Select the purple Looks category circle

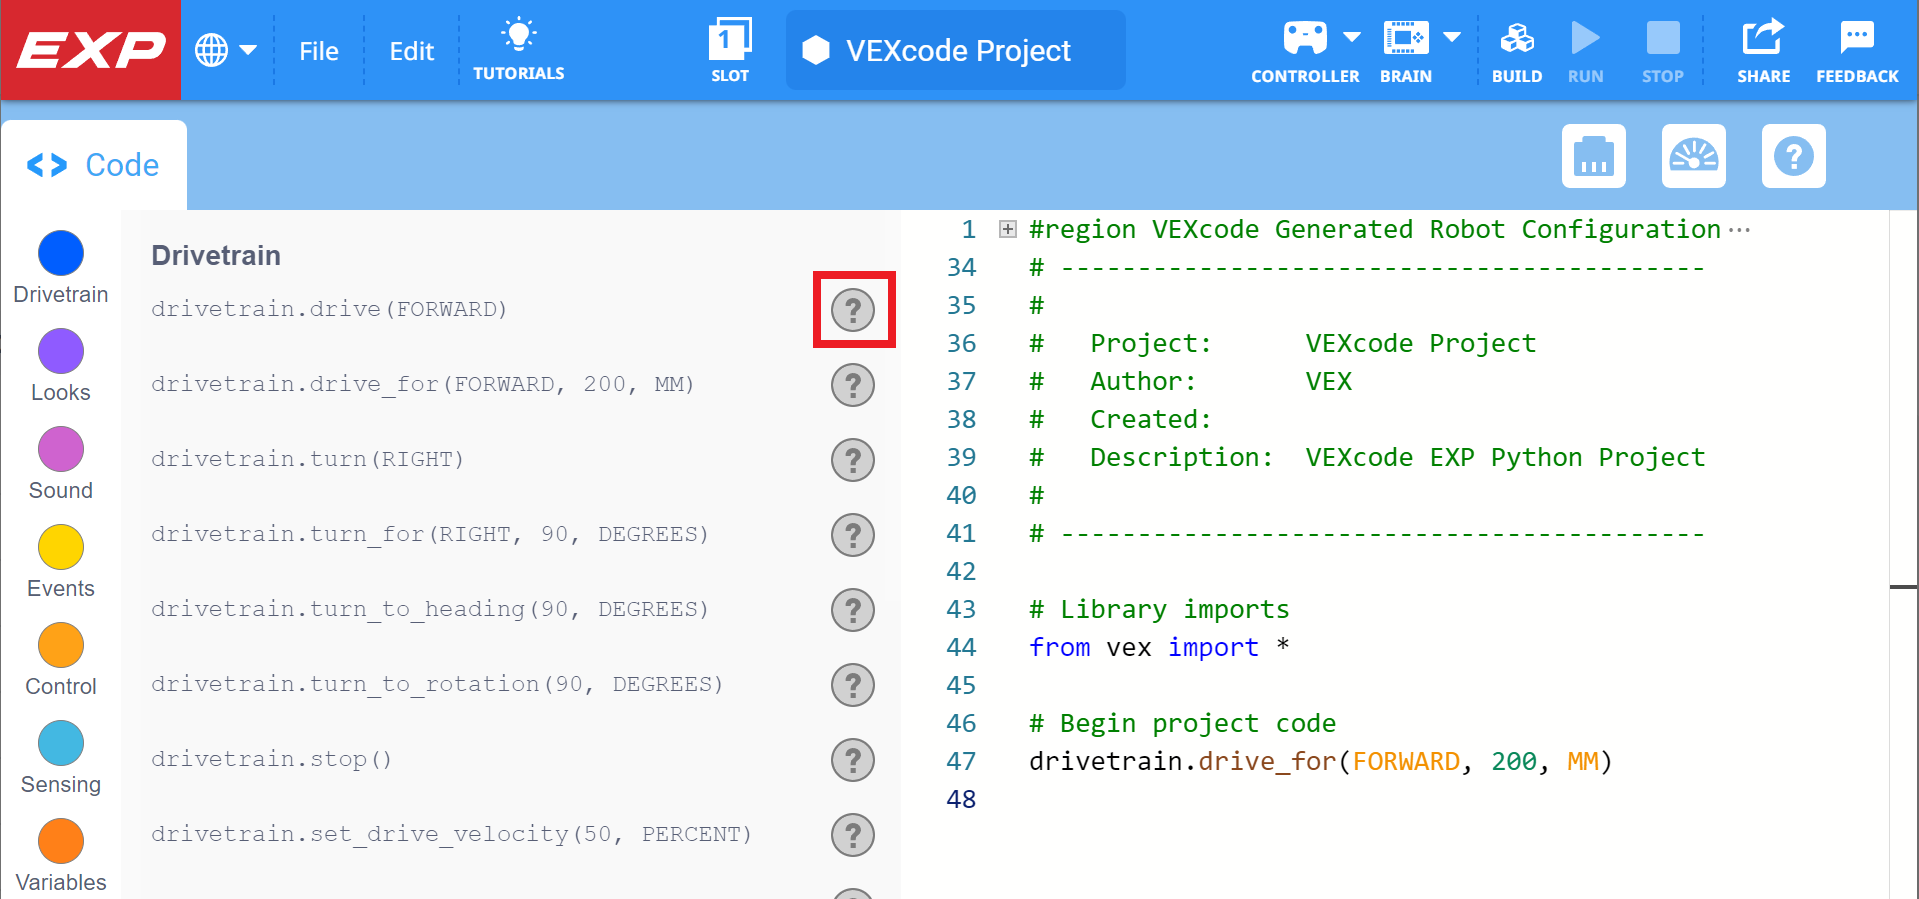coord(61,352)
